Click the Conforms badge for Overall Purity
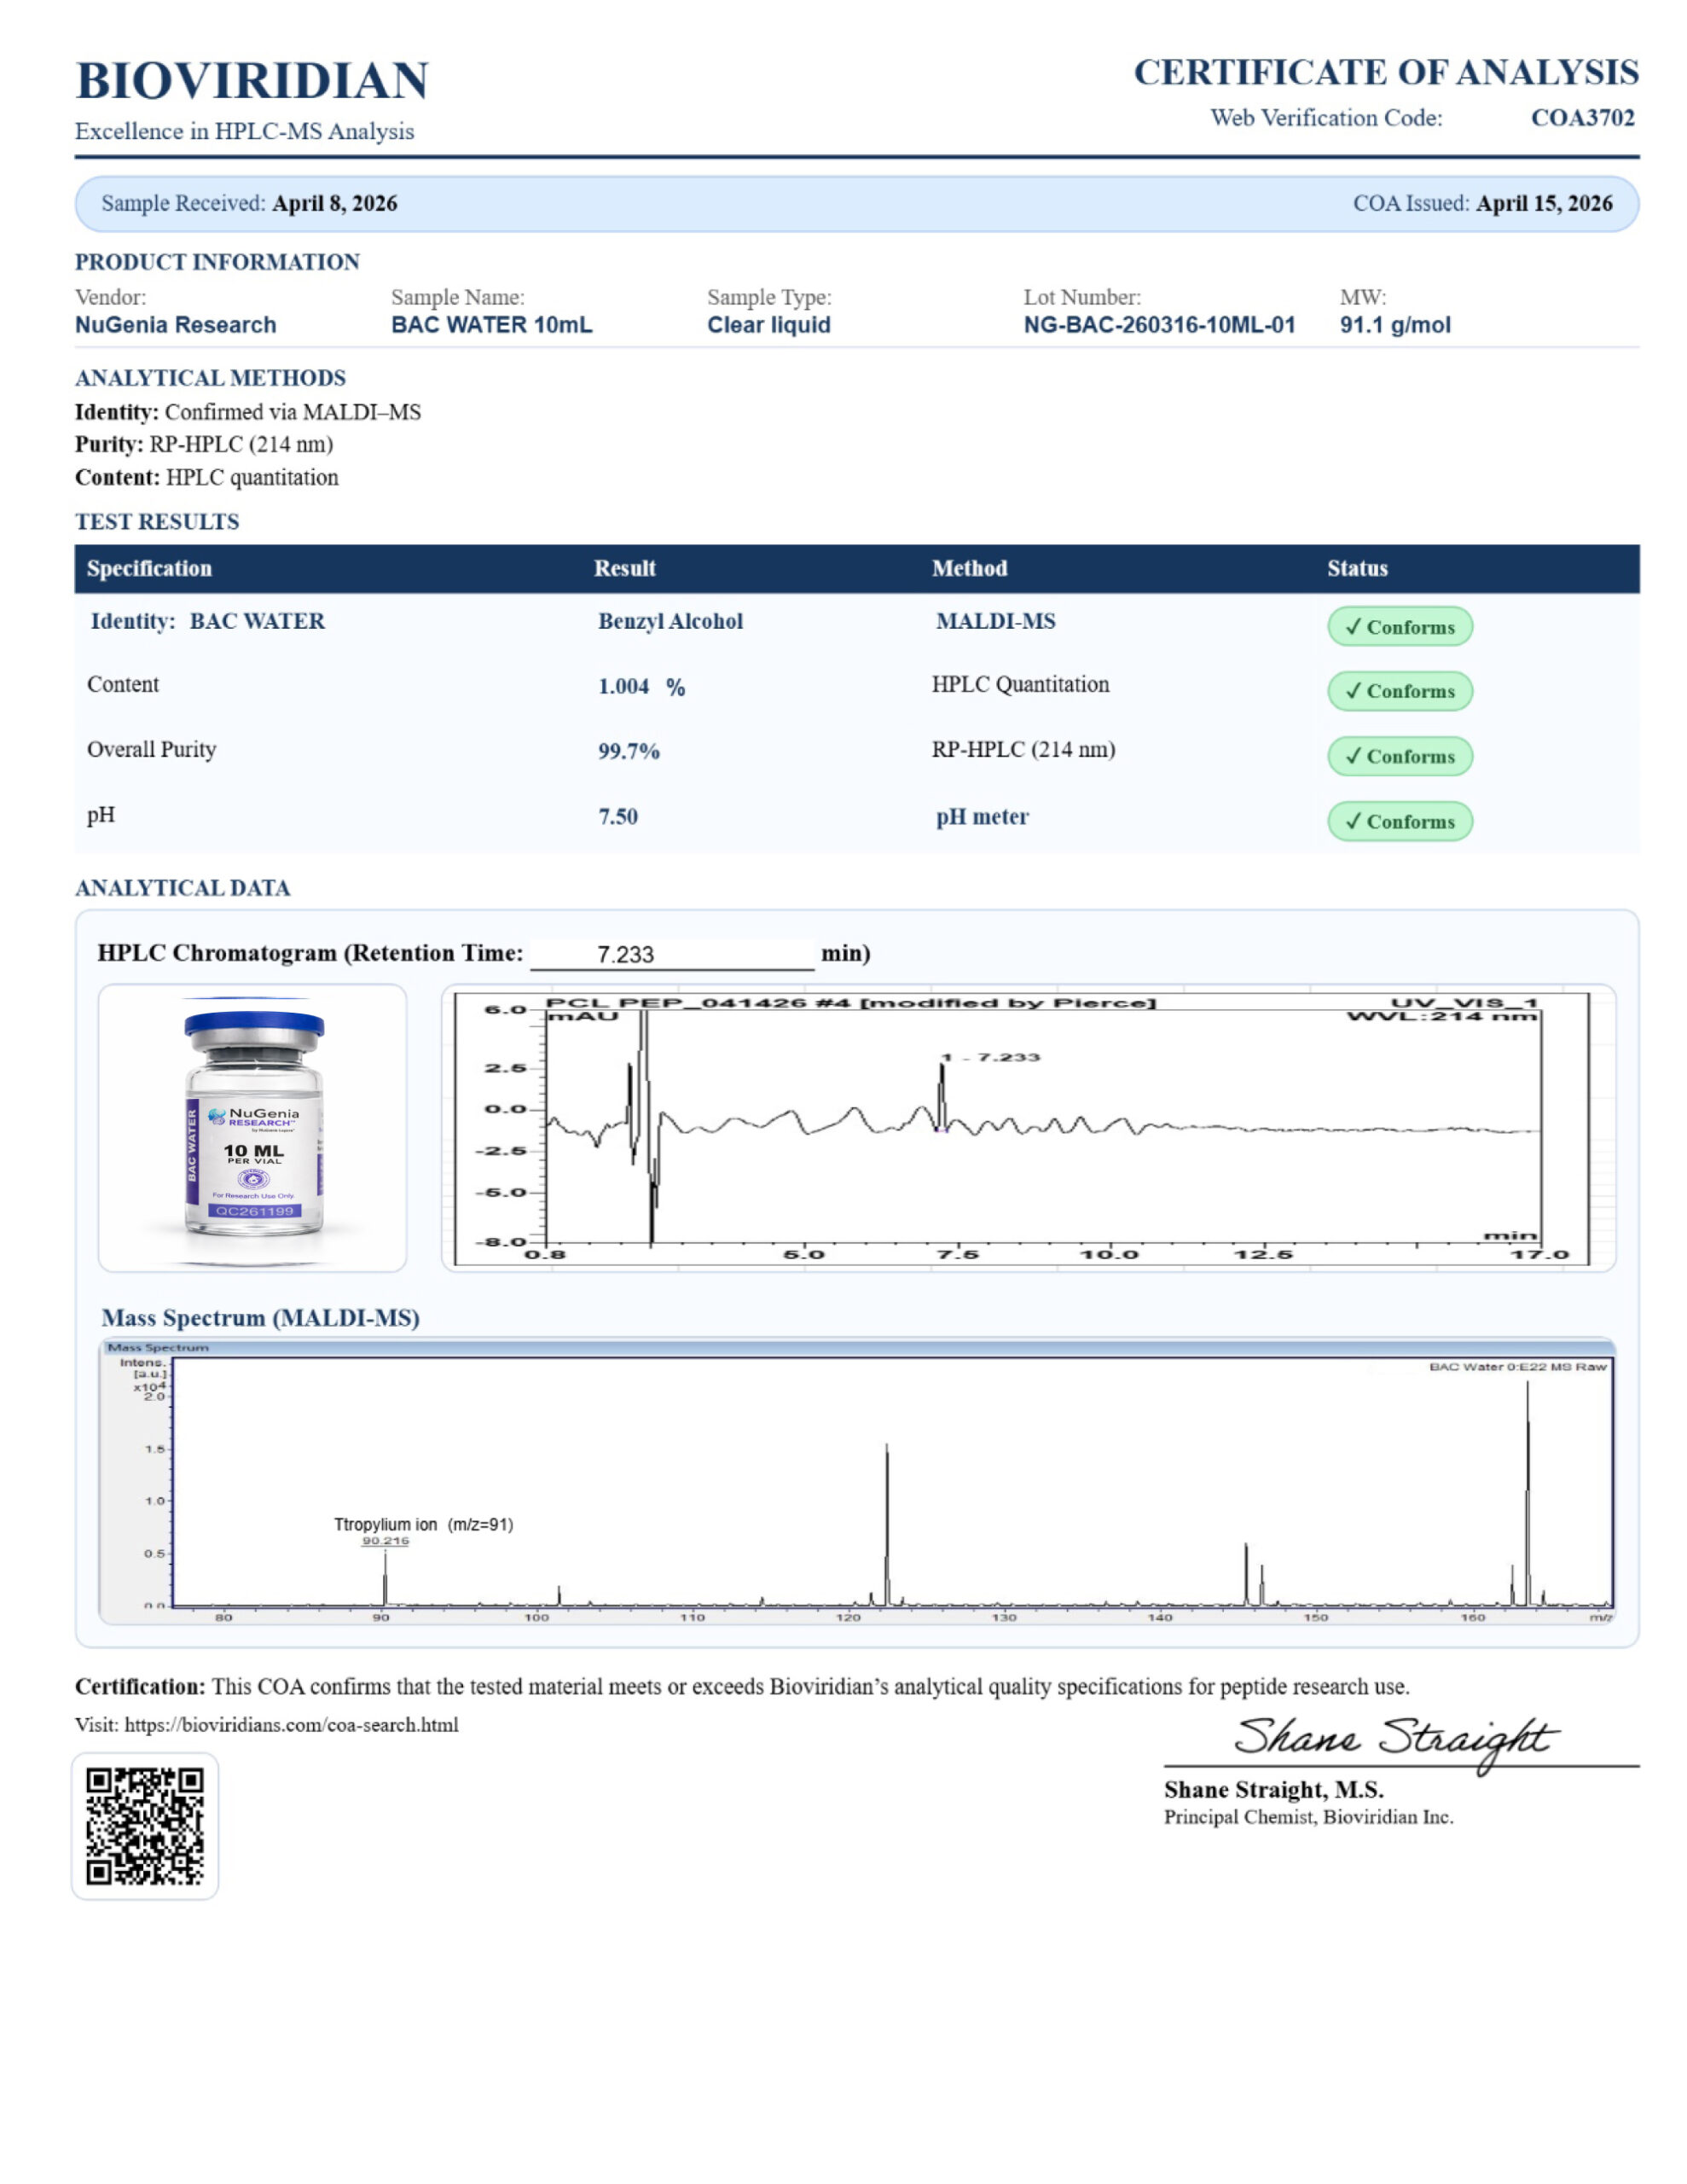 [x=1398, y=756]
